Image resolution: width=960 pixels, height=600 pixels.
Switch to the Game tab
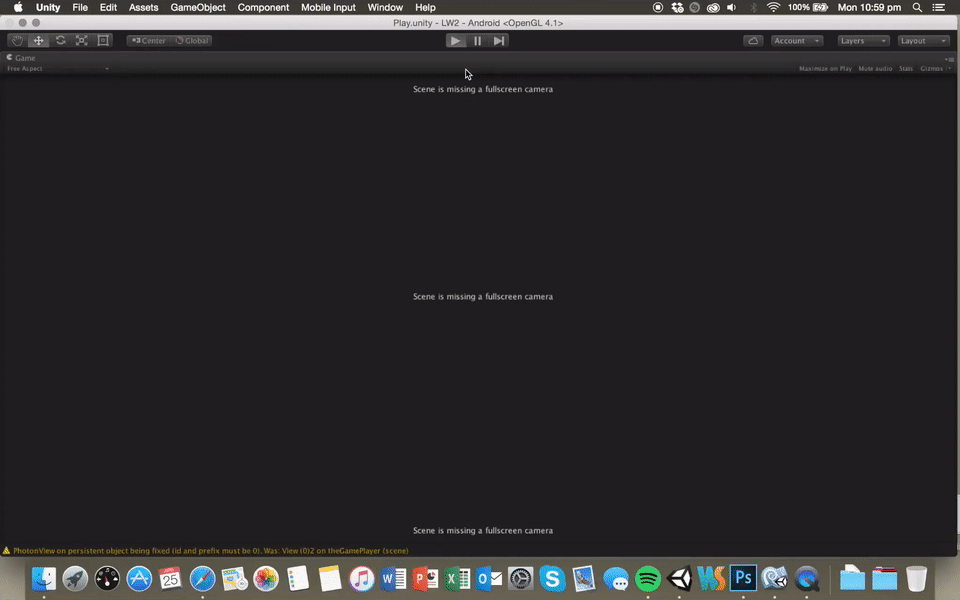[22, 58]
